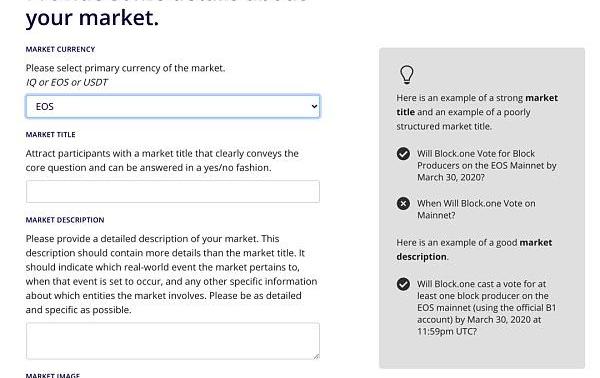Click the MARKET TITLE label
The height and width of the screenshot is (378, 600).
pyautogui.click(x=51, y=135)
